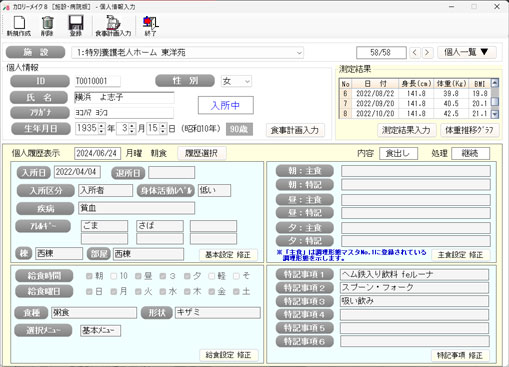Screen dimensions: 509x367
Task: Click the birth year spinner arrows
Action: (x=102, y=129)
